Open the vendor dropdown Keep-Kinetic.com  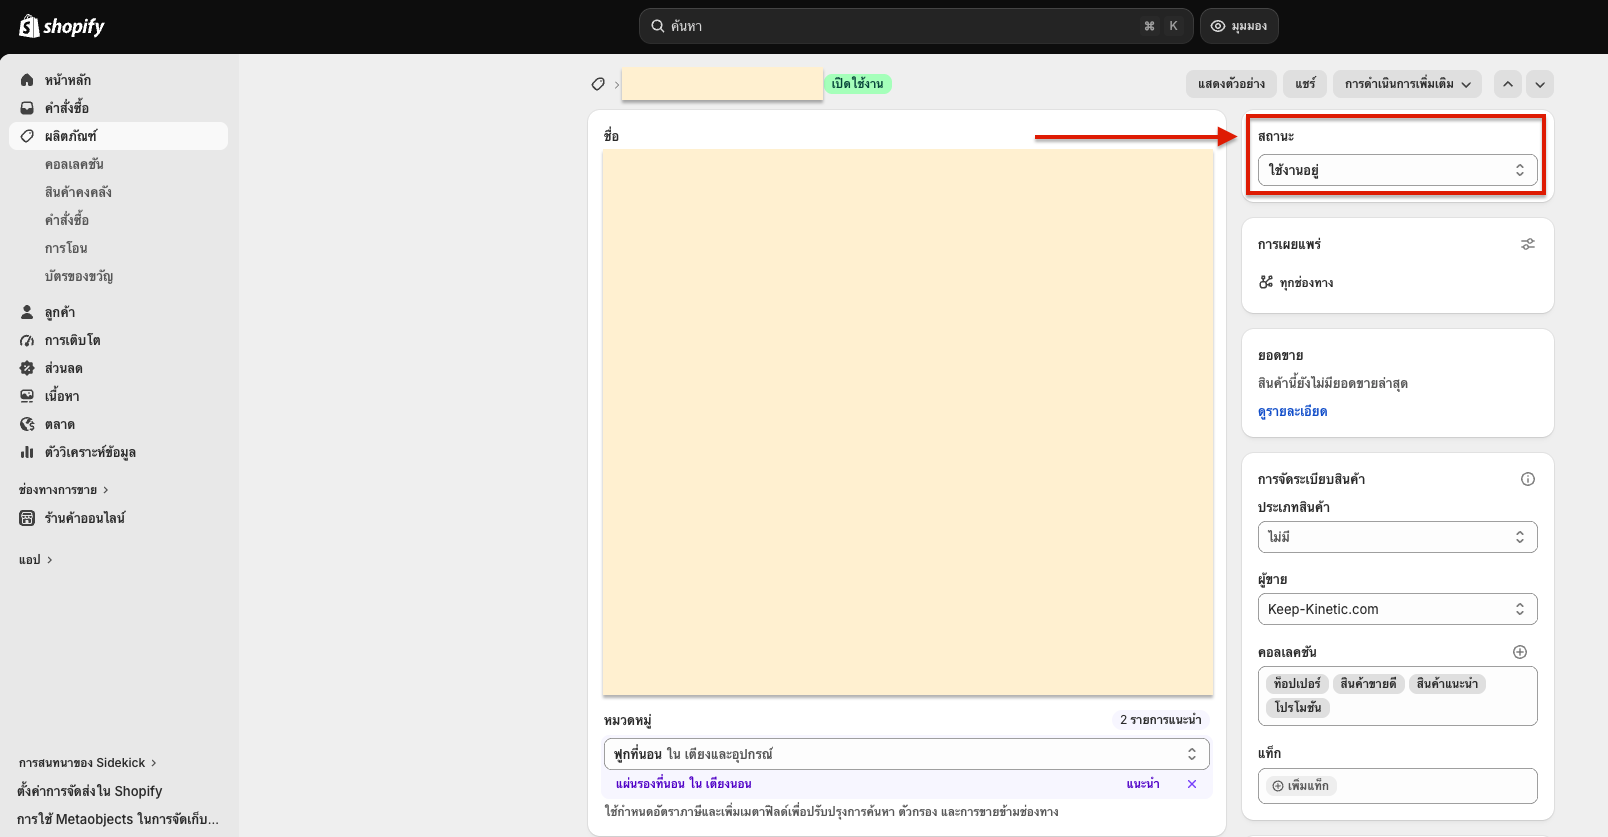click(x=1397, y=609)
